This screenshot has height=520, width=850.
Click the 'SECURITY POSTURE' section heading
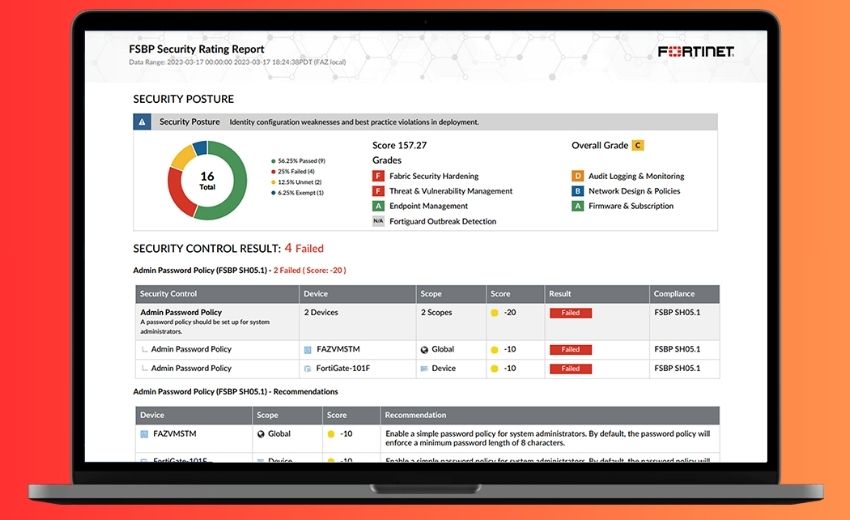[183, 99]
